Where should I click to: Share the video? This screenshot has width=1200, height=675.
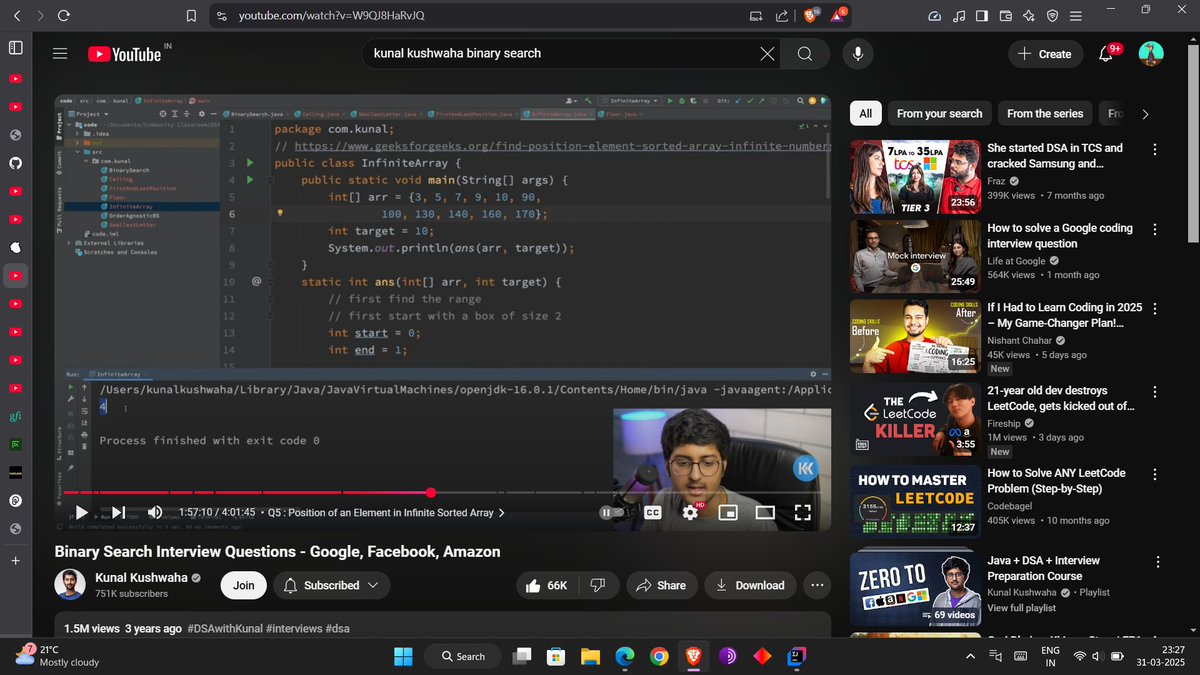point(661,585)
